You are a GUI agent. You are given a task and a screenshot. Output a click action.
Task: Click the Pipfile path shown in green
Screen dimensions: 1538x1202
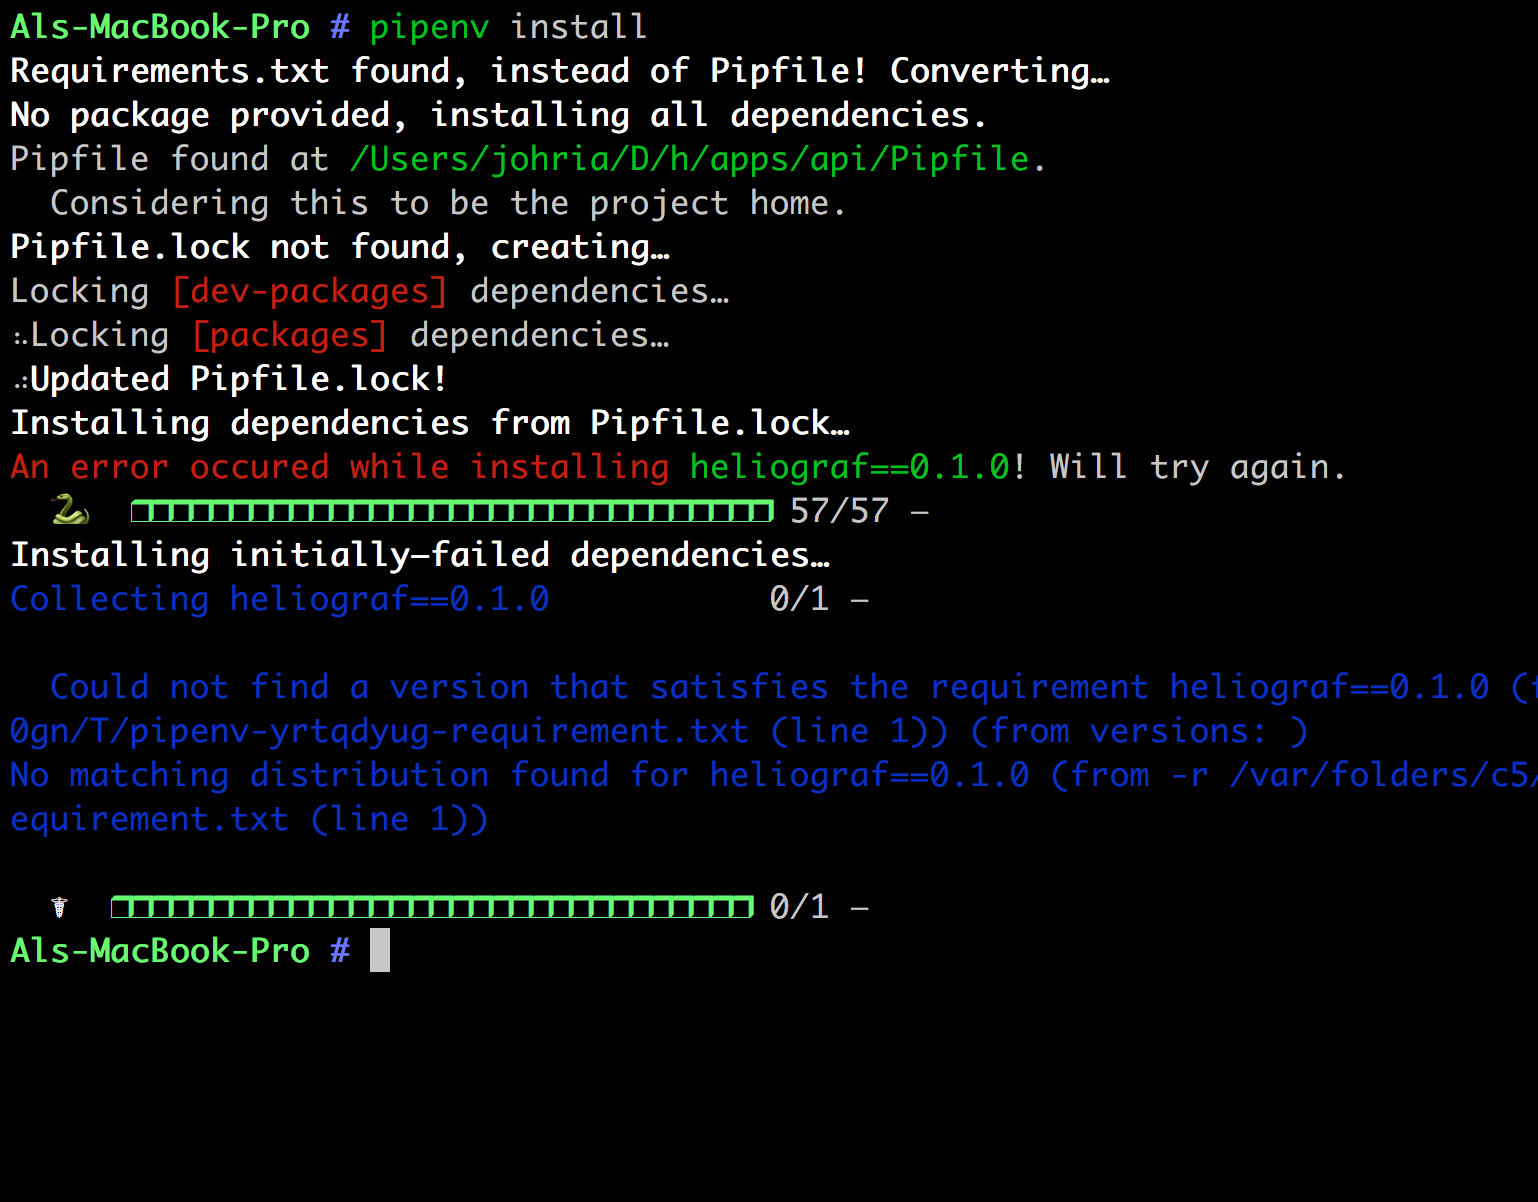click(688, 158)
